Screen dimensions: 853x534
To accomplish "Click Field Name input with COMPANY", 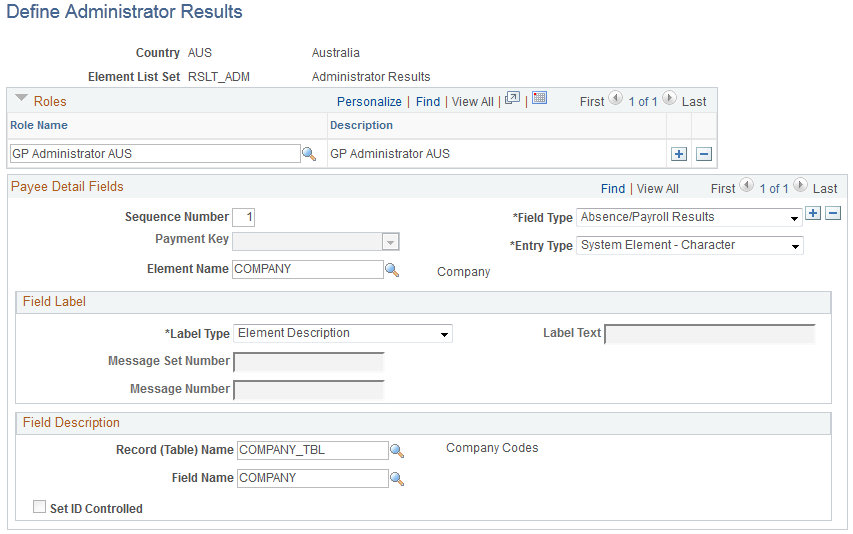I will click(312, 478).
